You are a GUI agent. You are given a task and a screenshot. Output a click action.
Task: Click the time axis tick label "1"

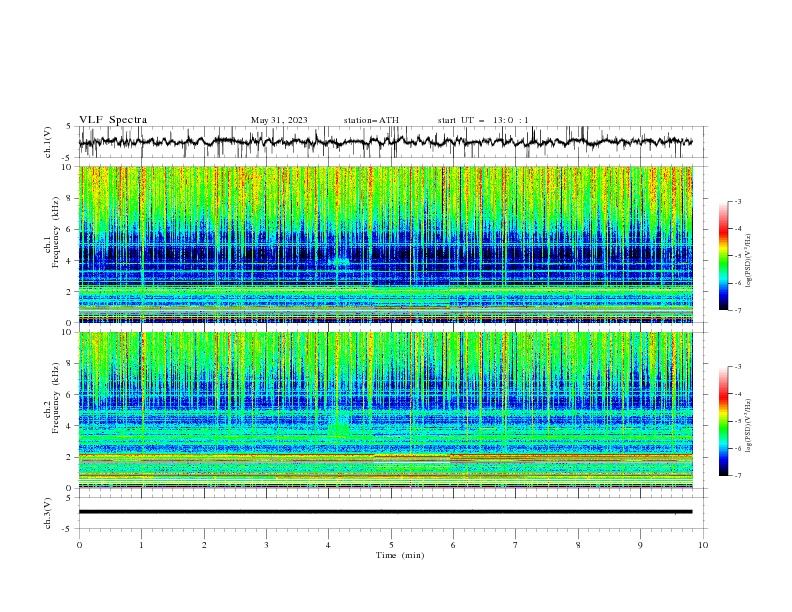pos(141,545)
